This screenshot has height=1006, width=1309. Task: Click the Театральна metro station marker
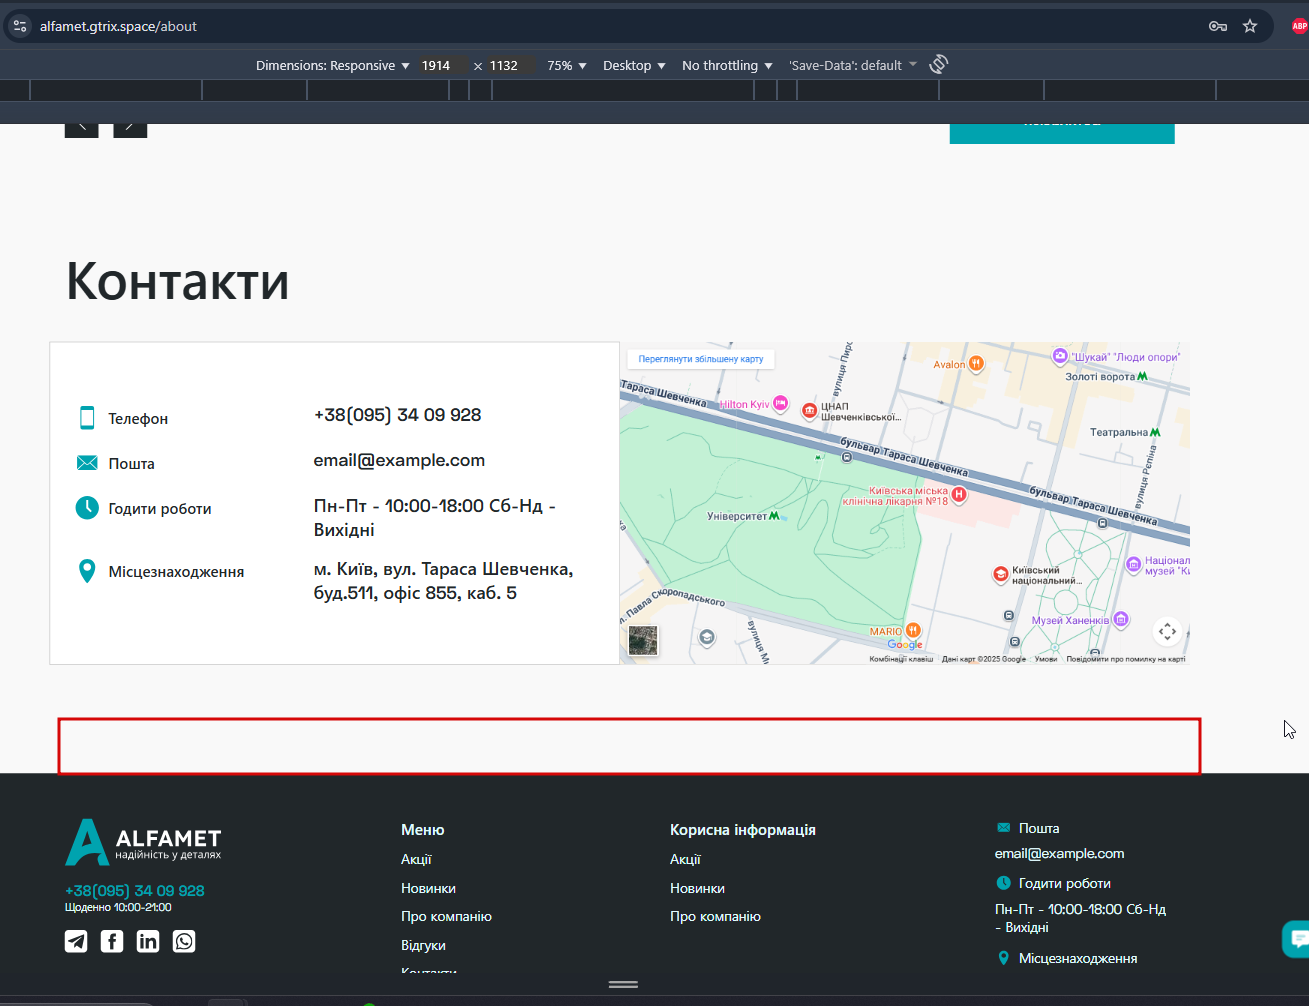[1155, 432]
